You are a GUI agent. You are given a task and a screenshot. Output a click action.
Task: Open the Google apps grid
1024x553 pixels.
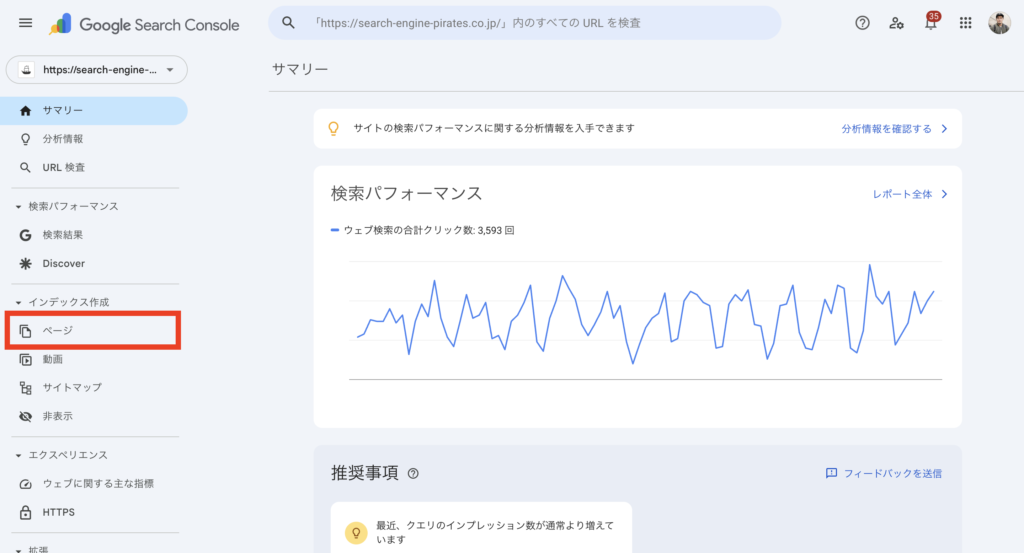(x=965, y=23)
